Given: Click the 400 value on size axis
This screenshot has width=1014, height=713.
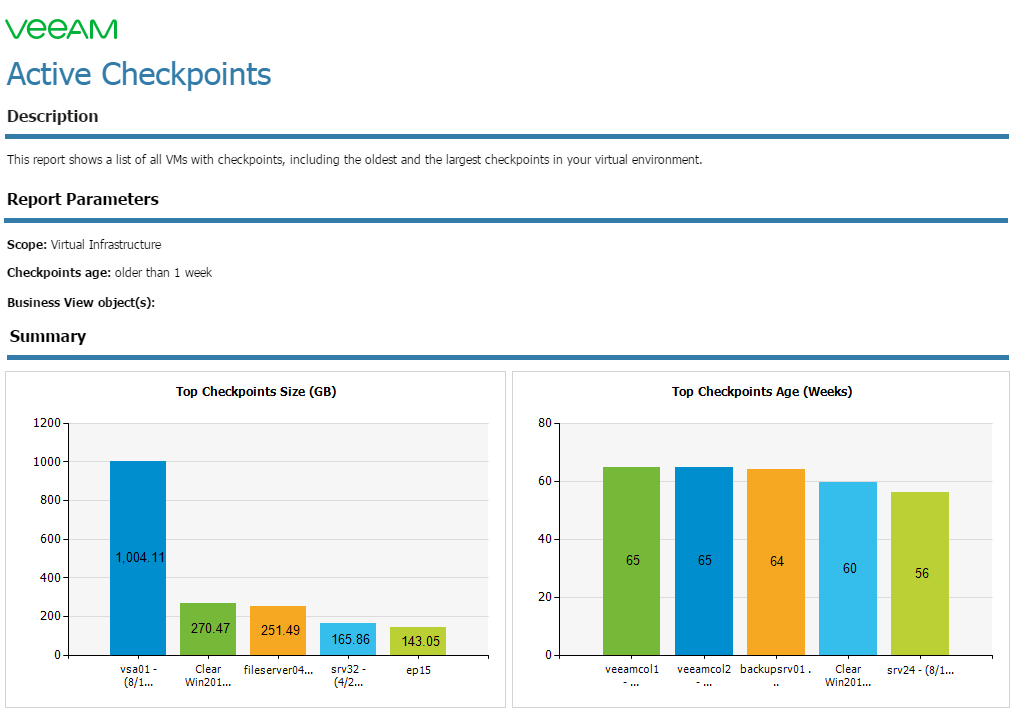Looking at the screenshot, I should tap(50, 578).
